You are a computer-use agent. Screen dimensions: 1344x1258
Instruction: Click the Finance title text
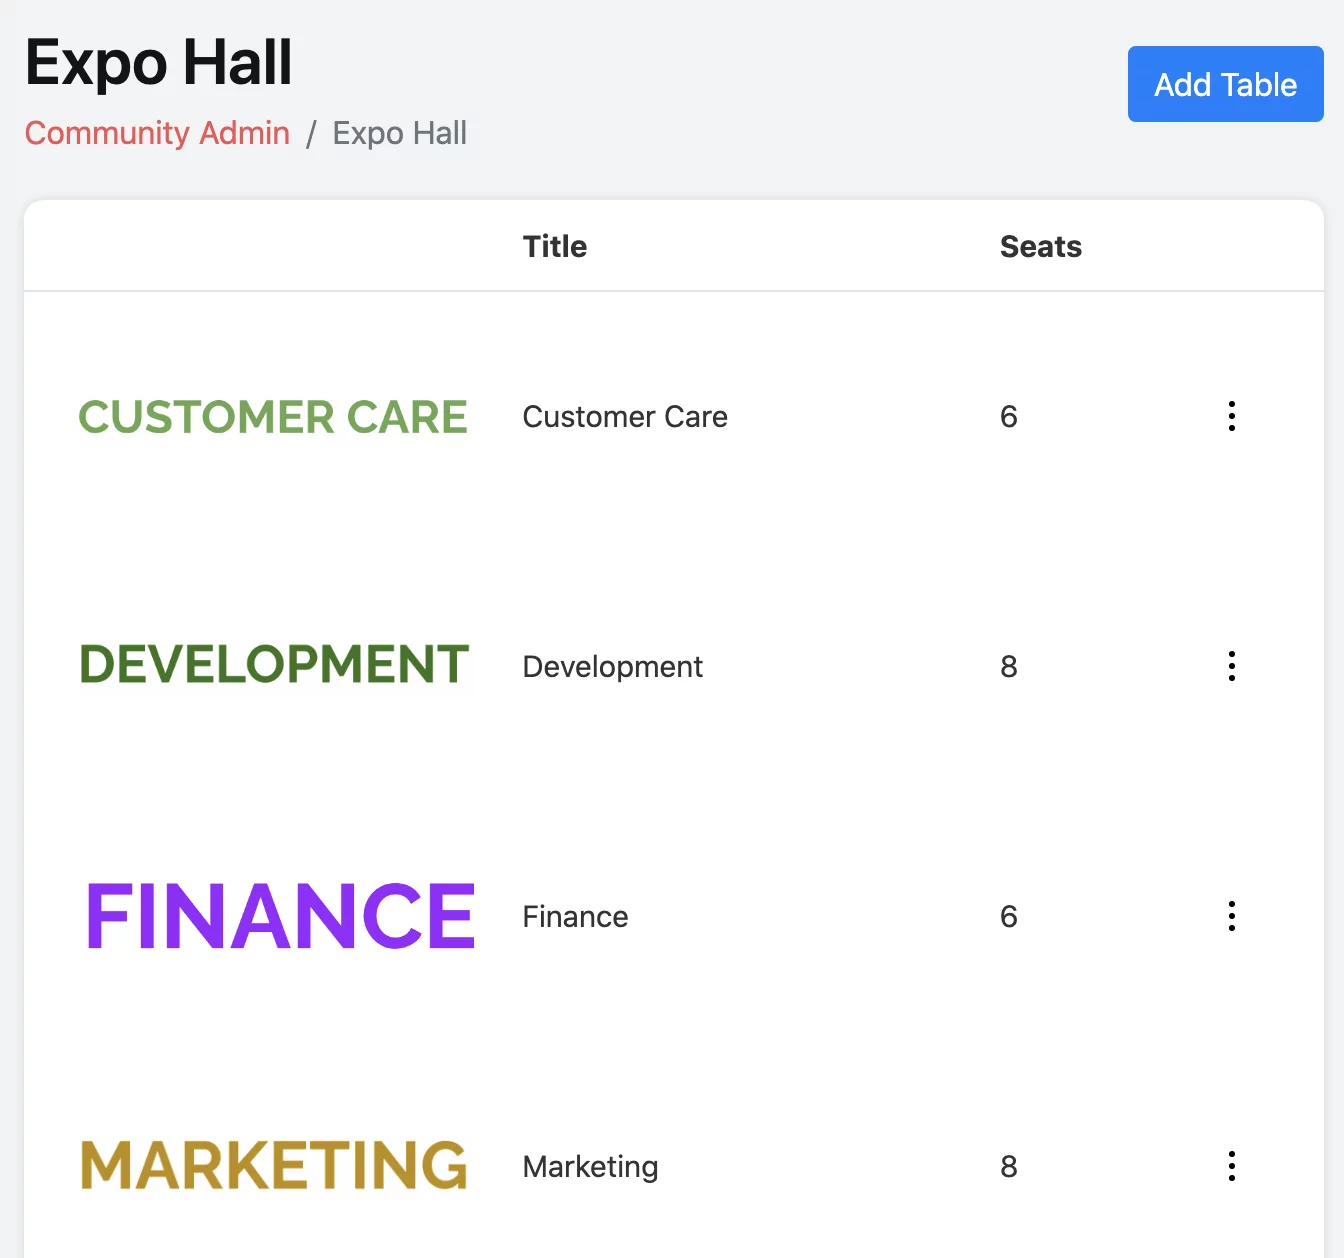575,917
